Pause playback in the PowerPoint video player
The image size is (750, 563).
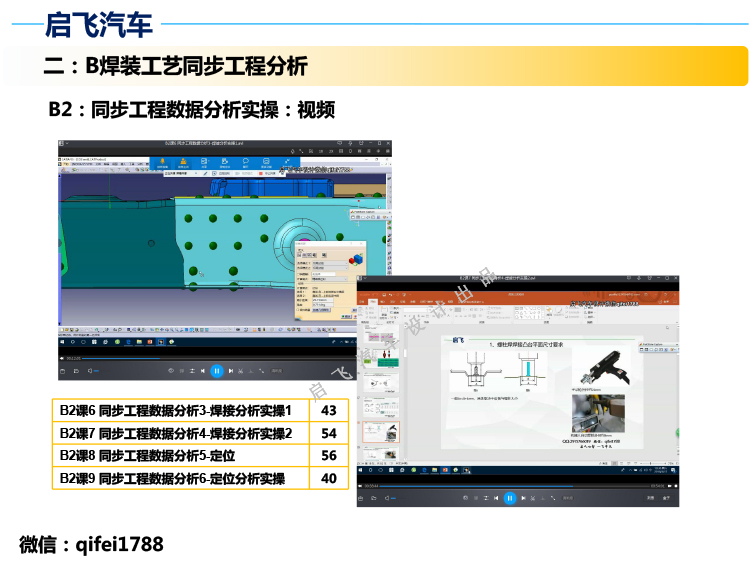coord(510,498)
